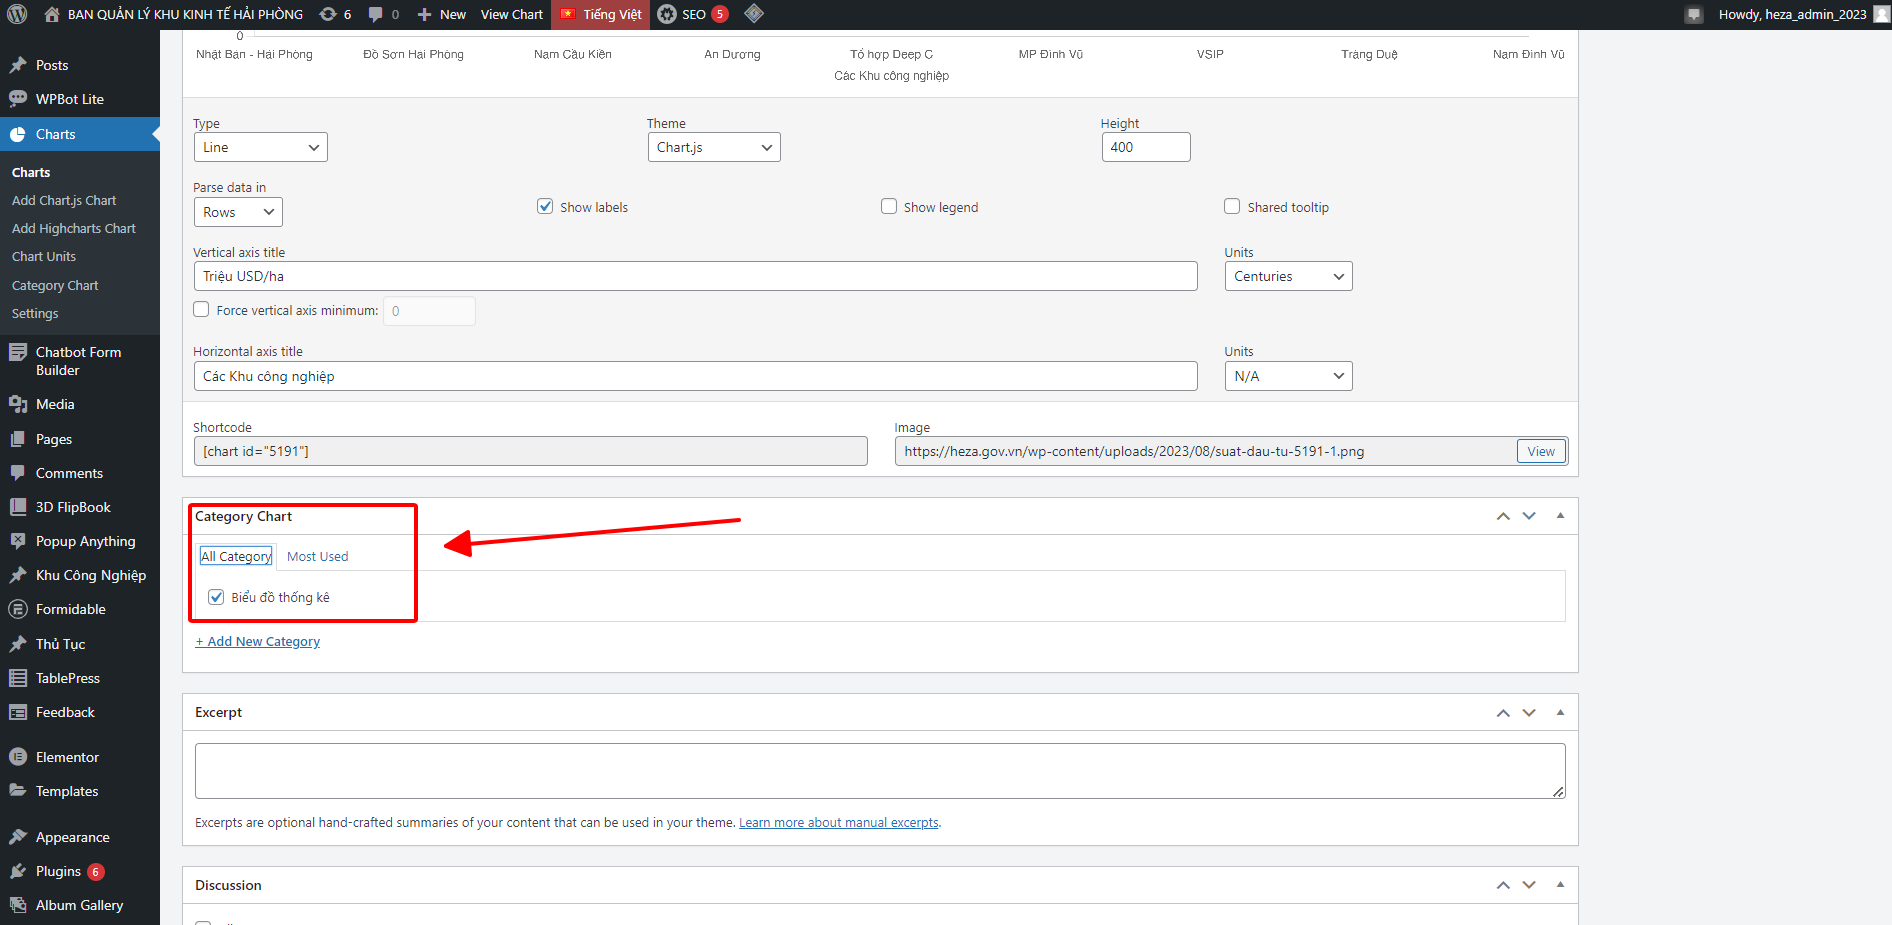Switch to the Most Used tab
This screenshot has height=925, width=1892.
click(x=317, y=557)
